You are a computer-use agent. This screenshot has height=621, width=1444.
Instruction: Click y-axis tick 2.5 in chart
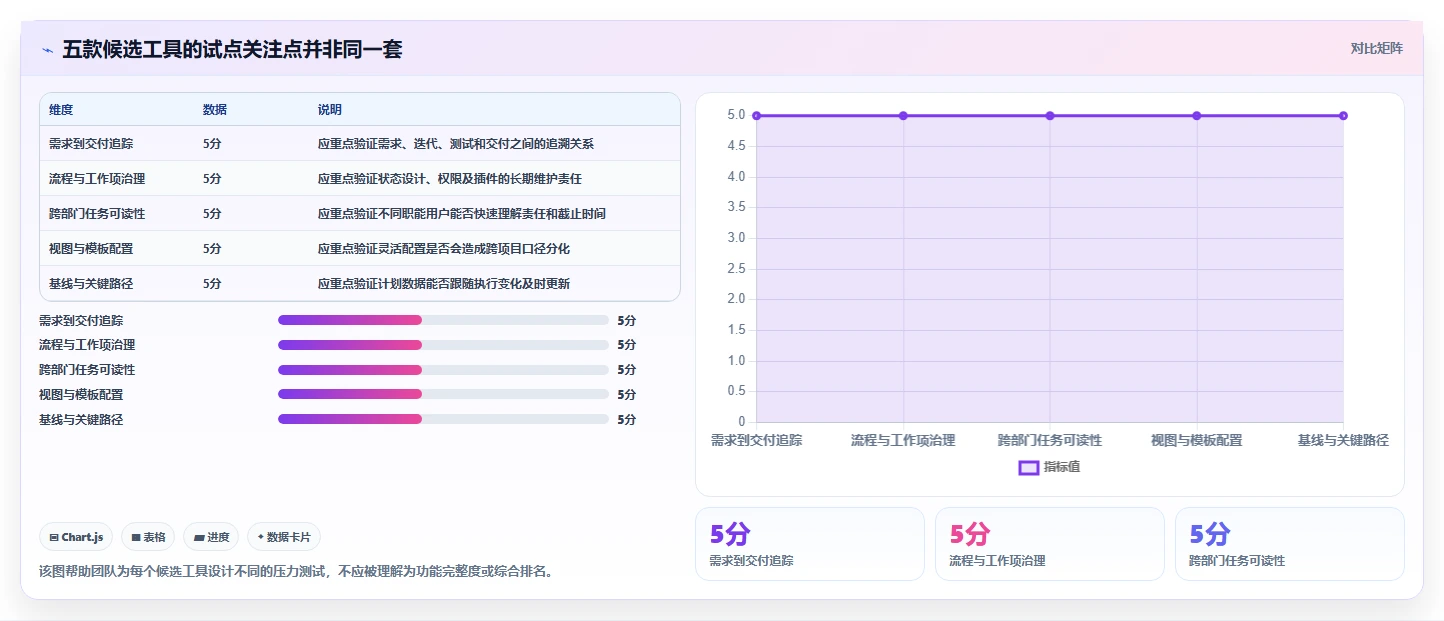(x=736, y=268)
